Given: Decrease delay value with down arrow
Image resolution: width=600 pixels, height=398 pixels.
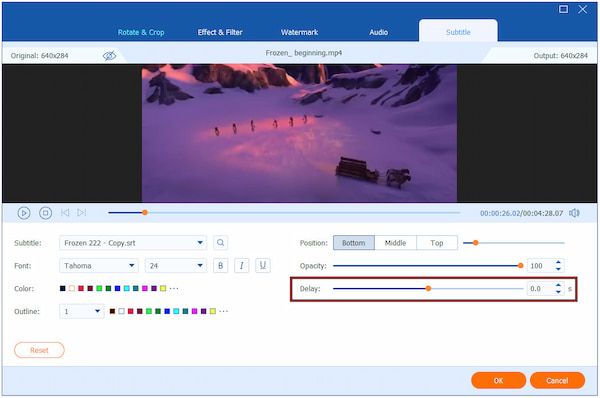Looking at the screenshot, I should point(558,292).
